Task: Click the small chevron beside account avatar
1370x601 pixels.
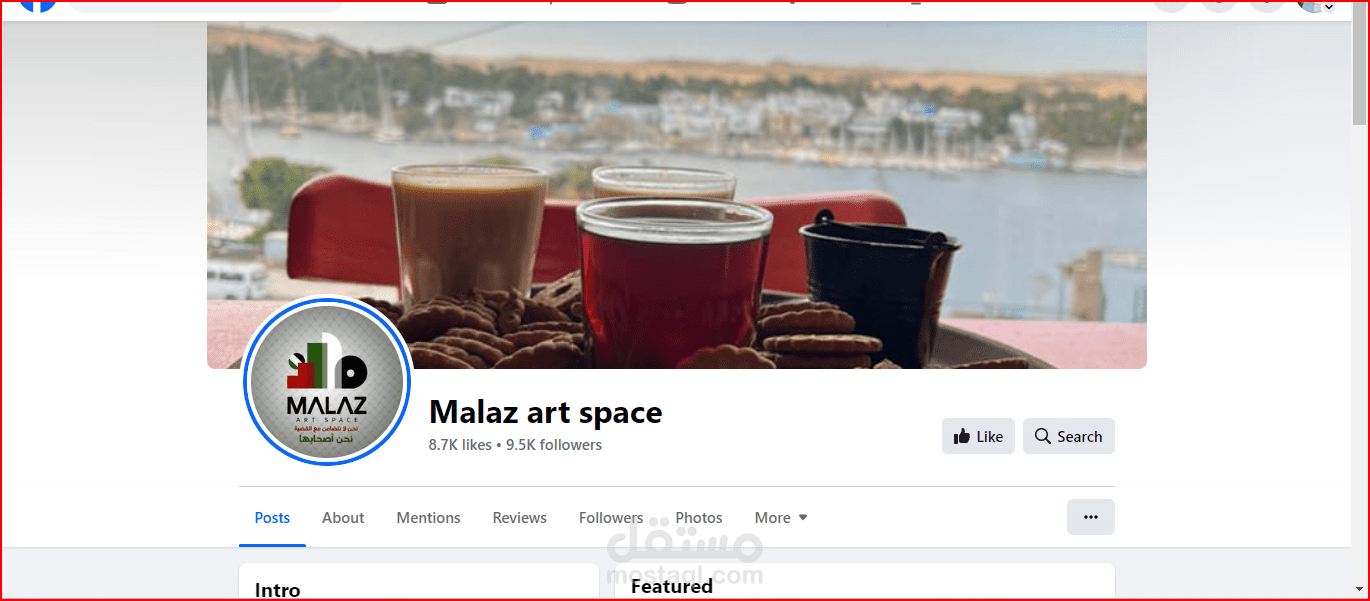Action: pos(1329,7)
